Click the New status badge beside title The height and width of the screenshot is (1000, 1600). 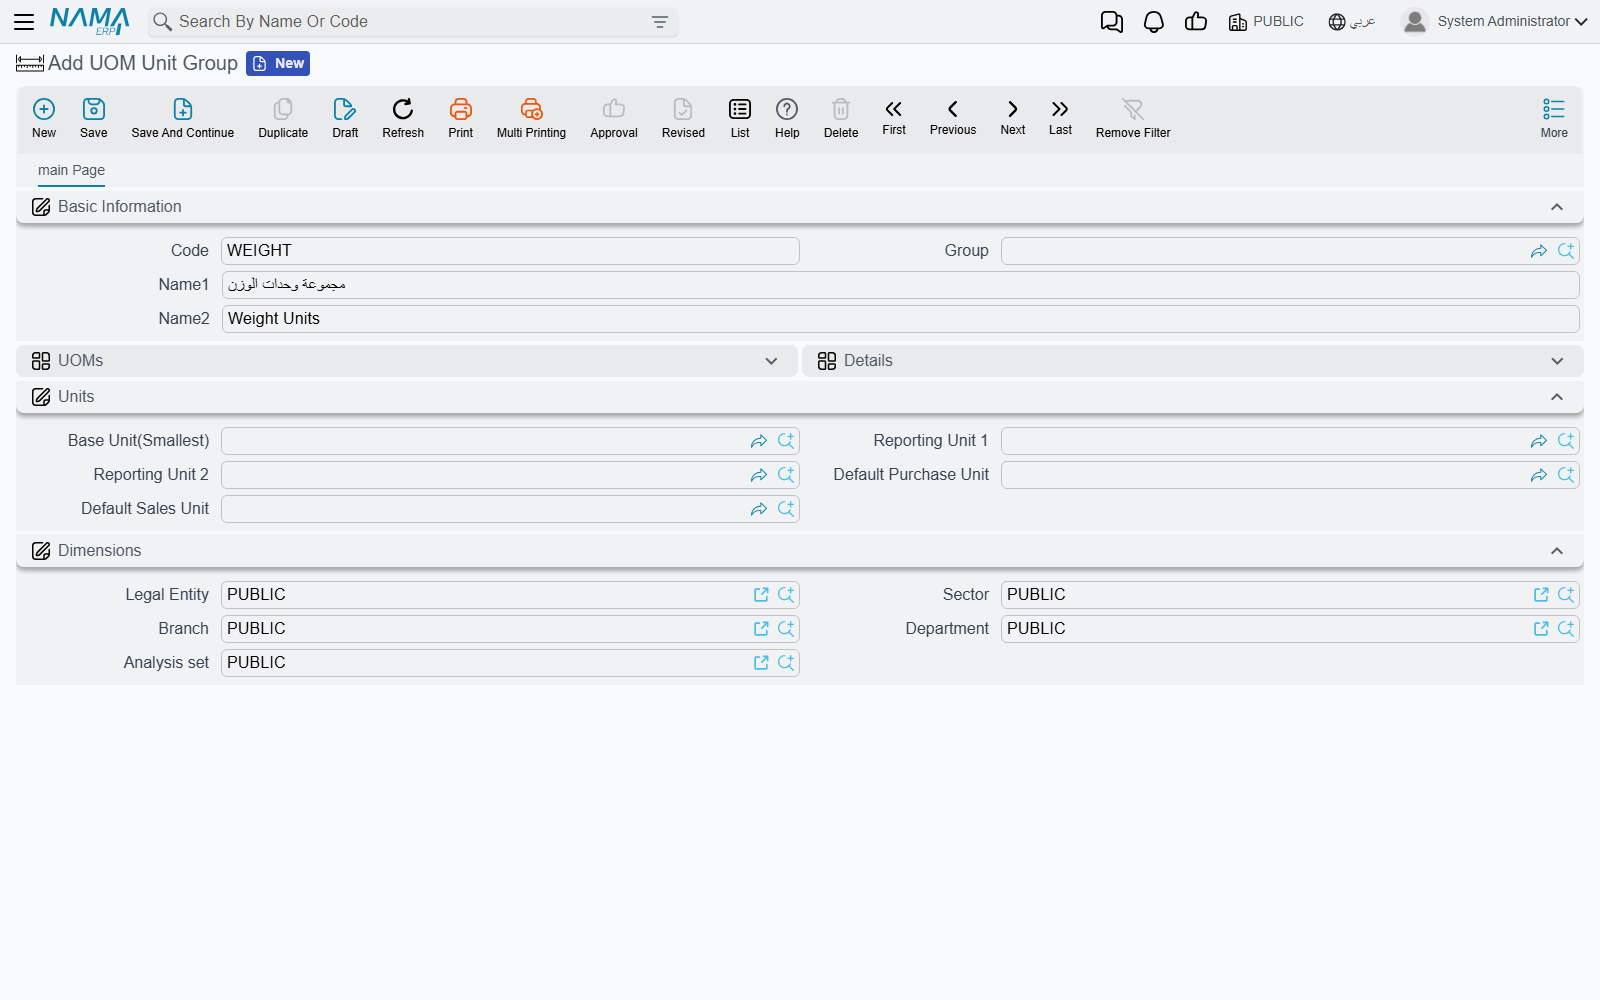click(x=278, y=64)
